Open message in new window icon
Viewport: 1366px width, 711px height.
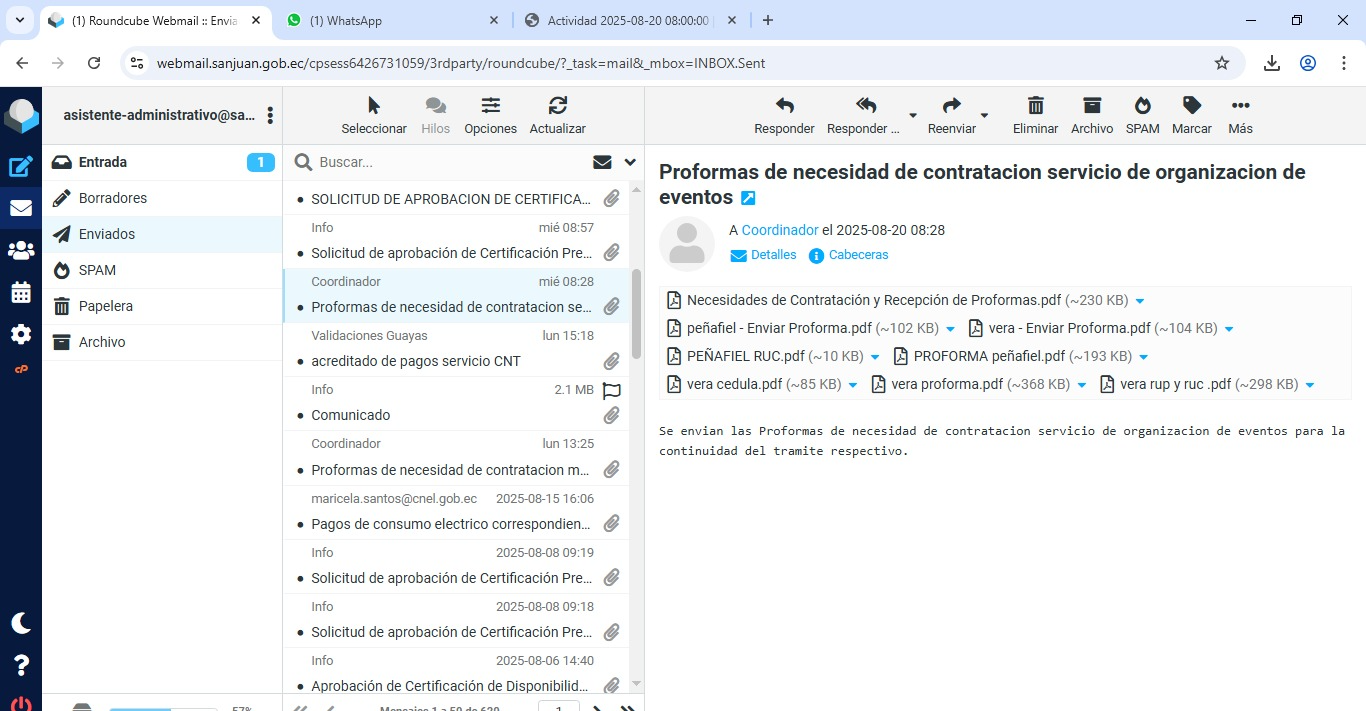[748, 198]
